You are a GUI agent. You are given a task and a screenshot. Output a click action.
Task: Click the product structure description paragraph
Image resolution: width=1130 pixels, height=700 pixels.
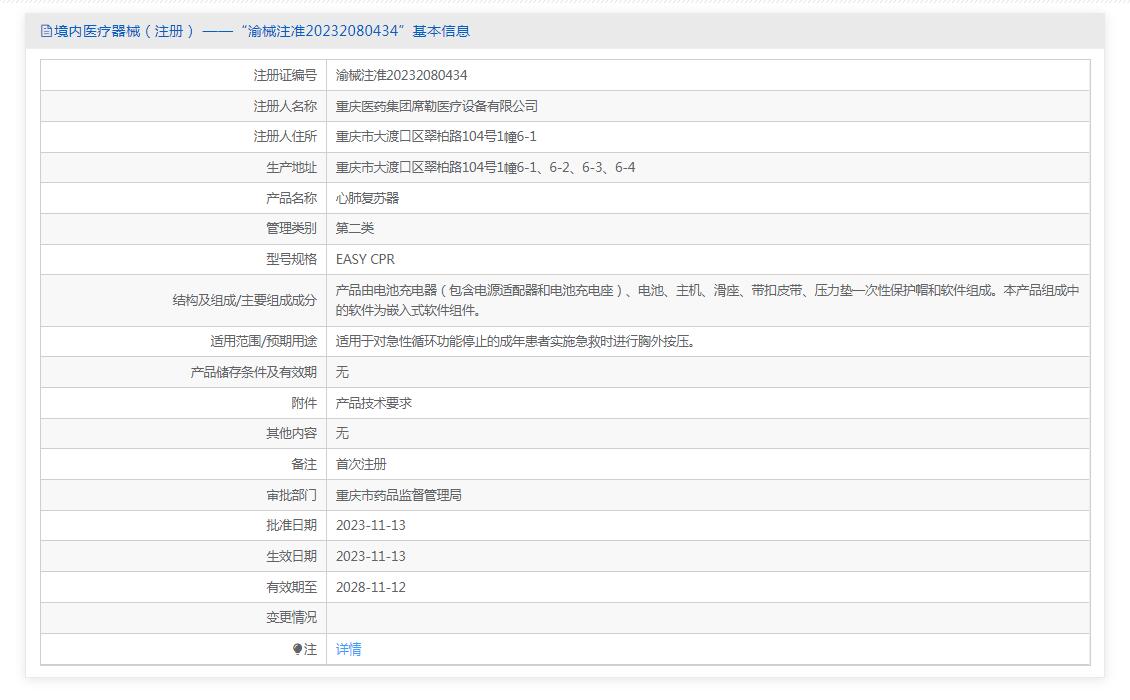coord(707,300)
